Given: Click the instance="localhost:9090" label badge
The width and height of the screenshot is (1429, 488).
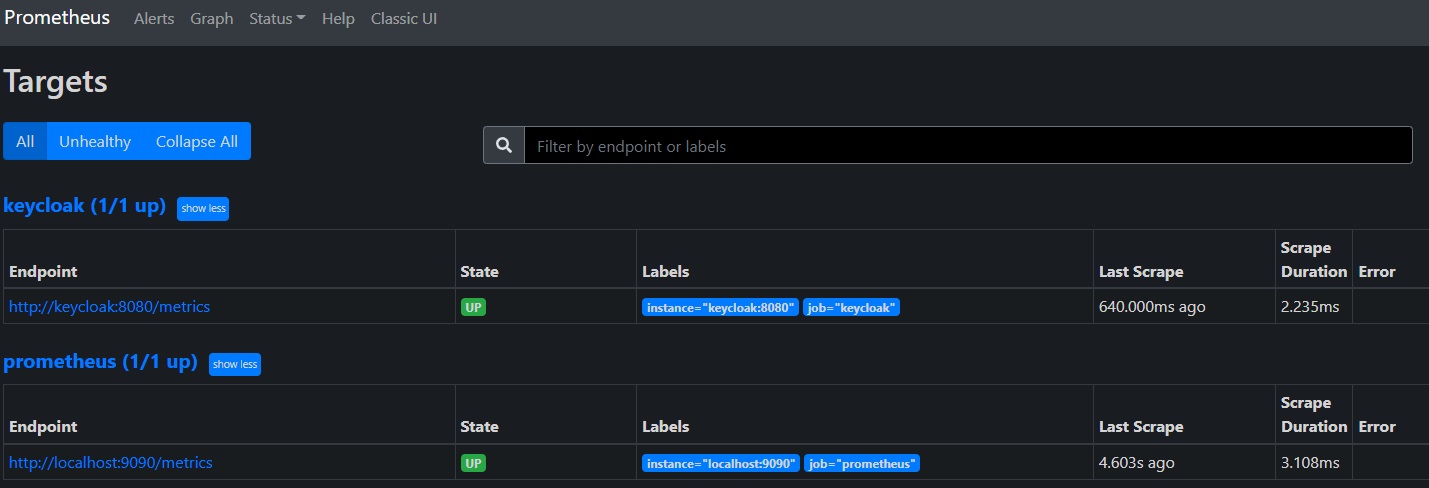Looking at the screenshot, I should (721, 463).
